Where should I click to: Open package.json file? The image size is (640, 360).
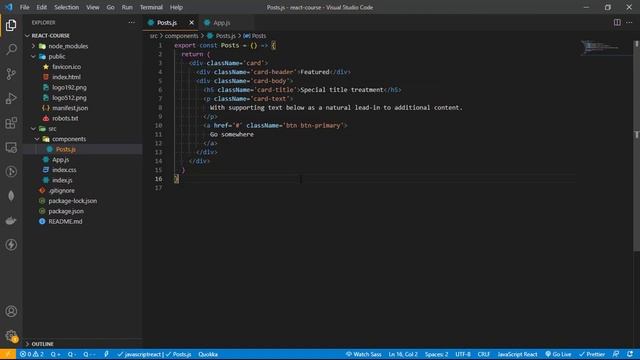point(66,211)
